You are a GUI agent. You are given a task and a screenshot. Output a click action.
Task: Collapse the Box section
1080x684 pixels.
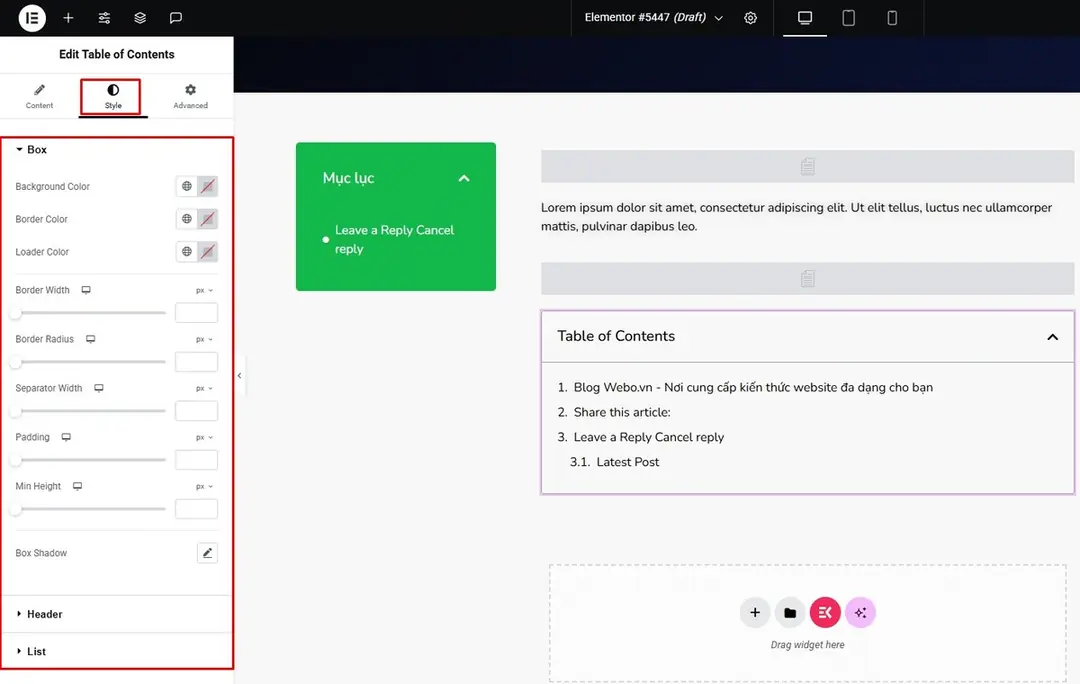point(32,149)
